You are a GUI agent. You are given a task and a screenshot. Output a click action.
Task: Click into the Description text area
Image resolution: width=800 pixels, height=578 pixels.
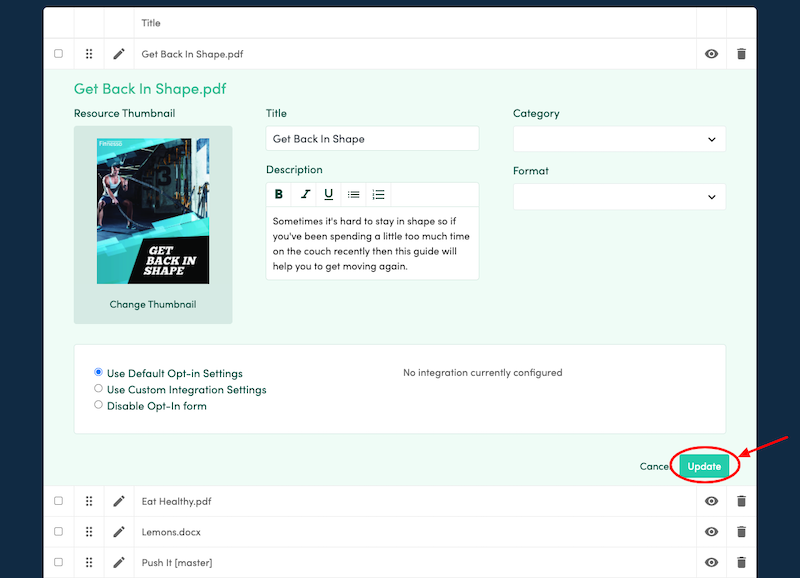coord(372,243)
